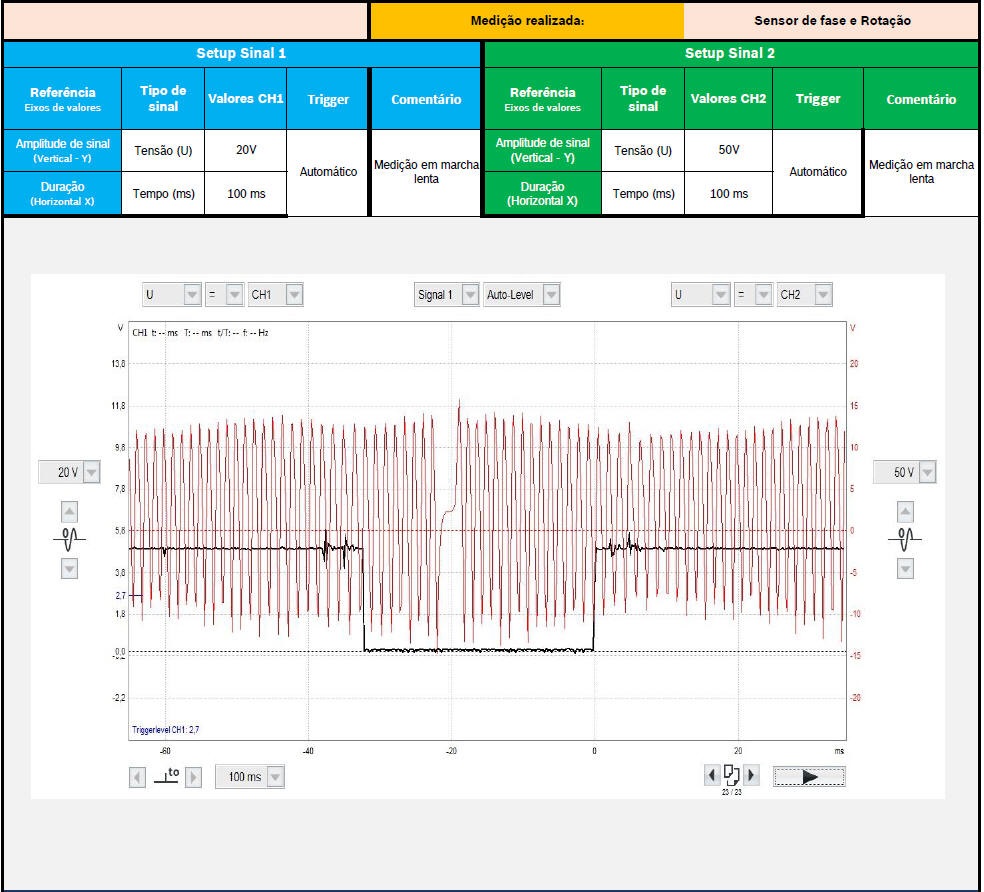Move CH2 waveform down arrow

[905, 568]
